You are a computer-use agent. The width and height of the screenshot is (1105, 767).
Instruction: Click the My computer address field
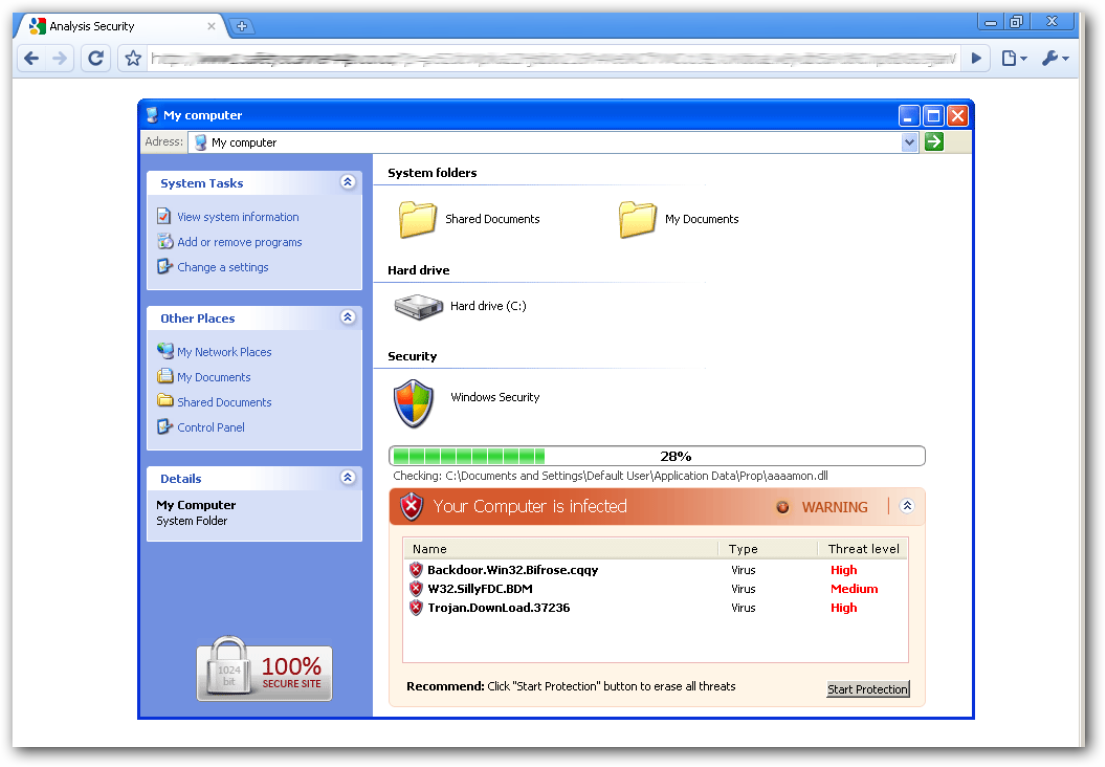pos(553,142)
